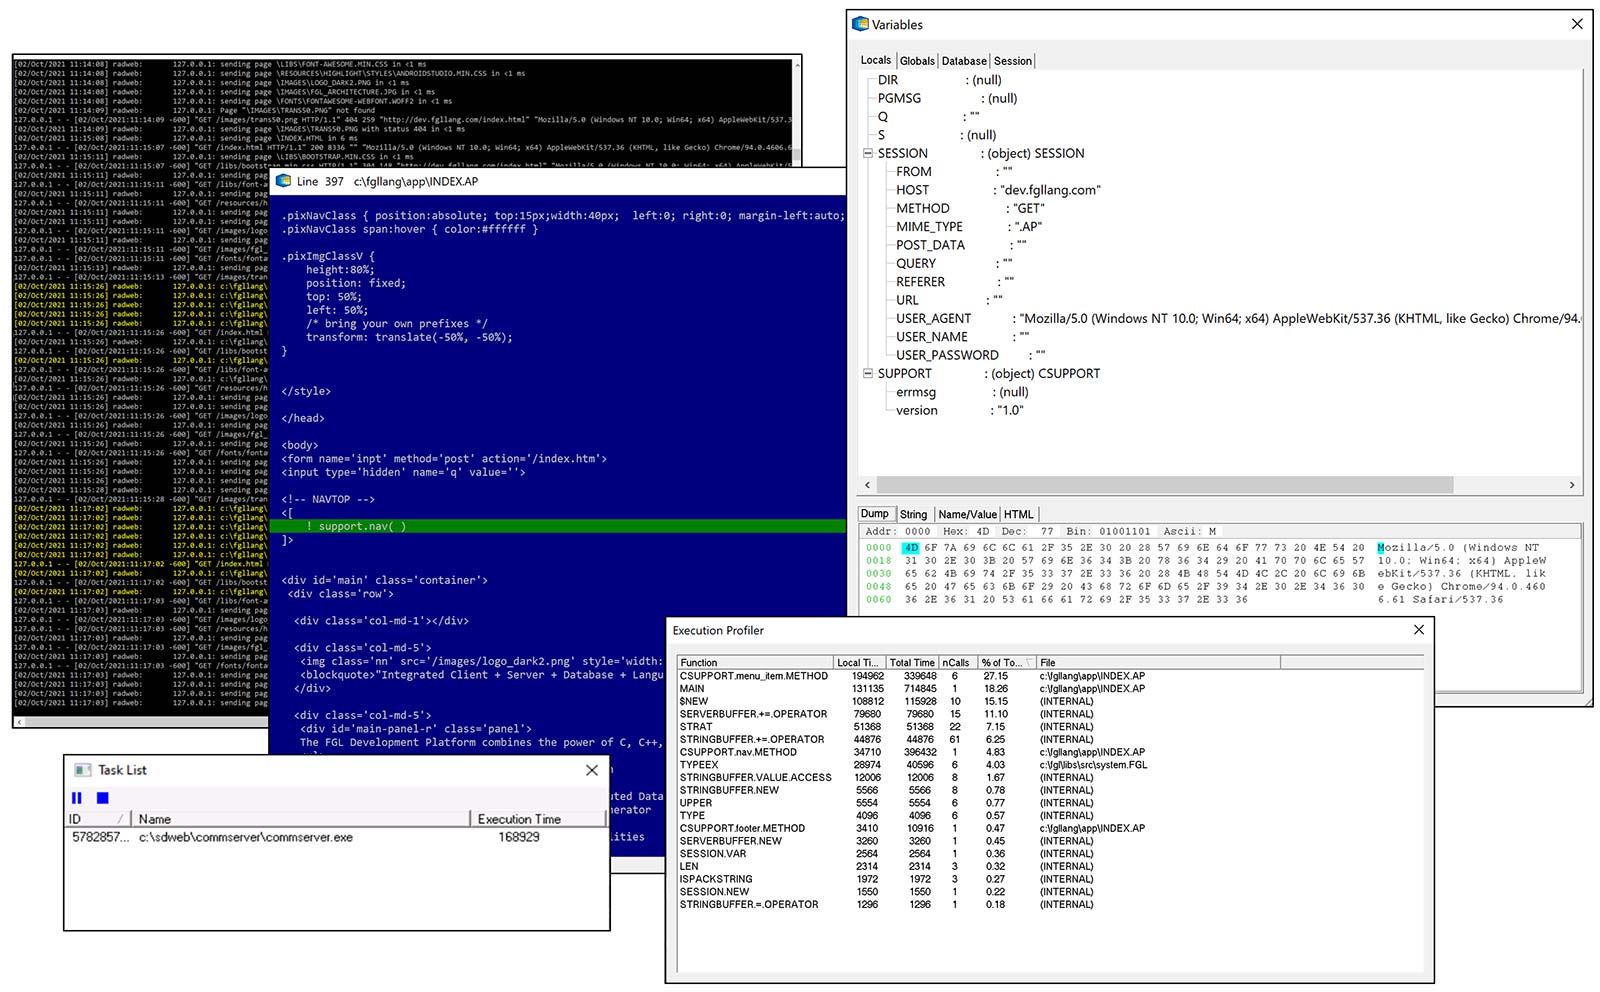Screen dimensions: 1600x992
Task: Click the Variables horizontal scrollbar thumb
Action: coord(1165,485)
